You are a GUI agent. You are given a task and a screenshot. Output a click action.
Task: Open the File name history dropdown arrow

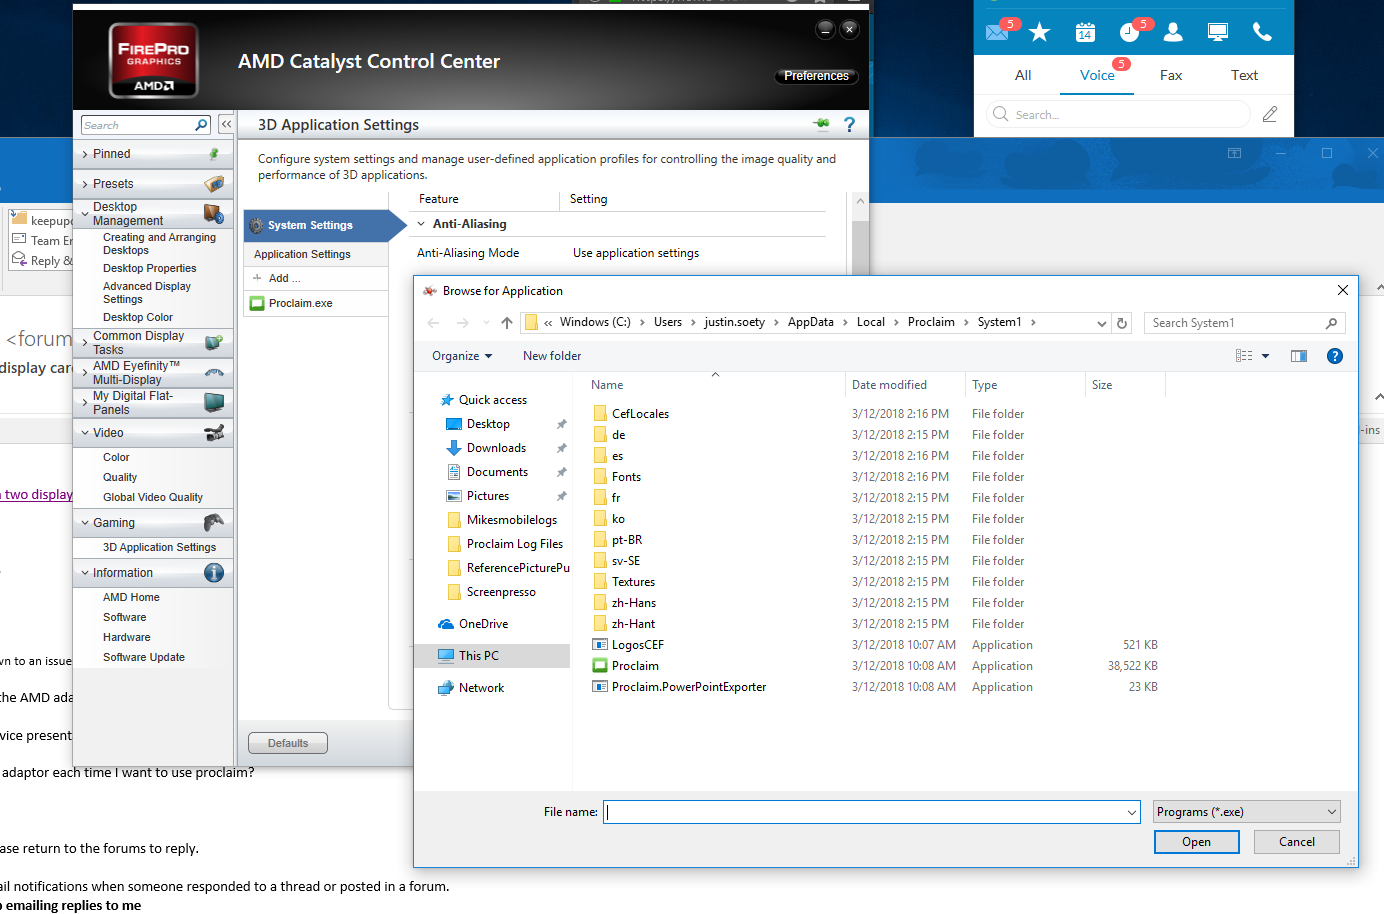pyautogui.click(x=1132, y=812)
